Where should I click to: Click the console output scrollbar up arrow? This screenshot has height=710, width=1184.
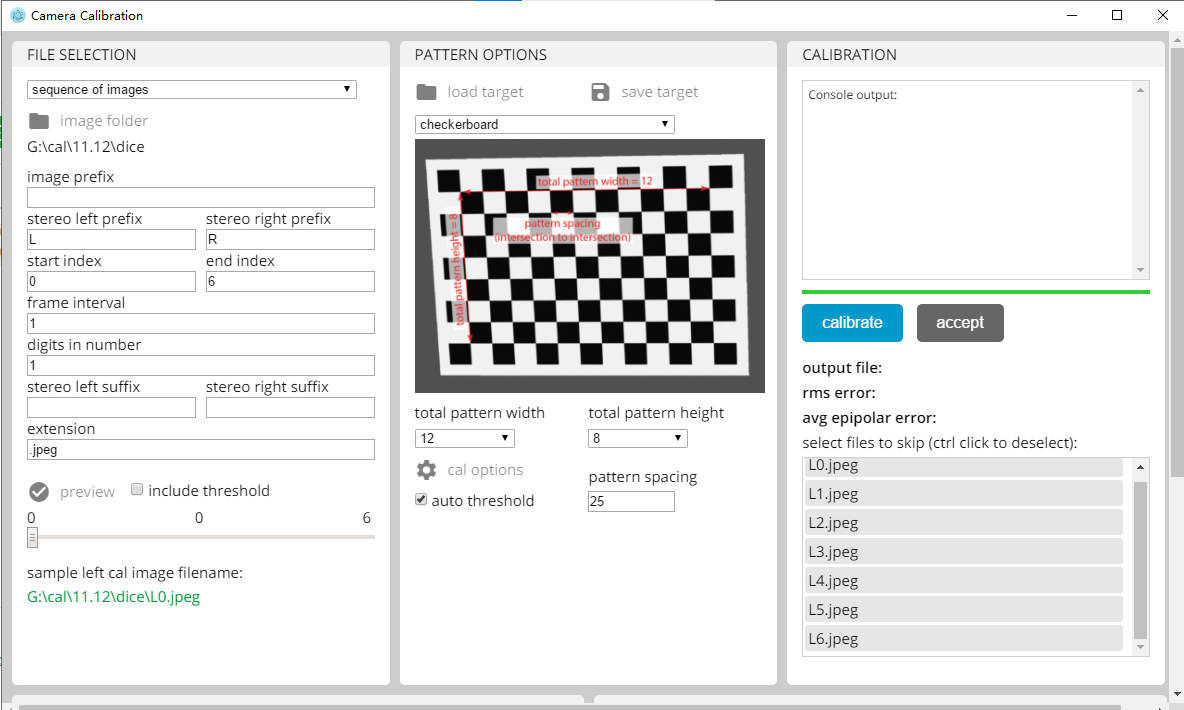[1140, 90]
